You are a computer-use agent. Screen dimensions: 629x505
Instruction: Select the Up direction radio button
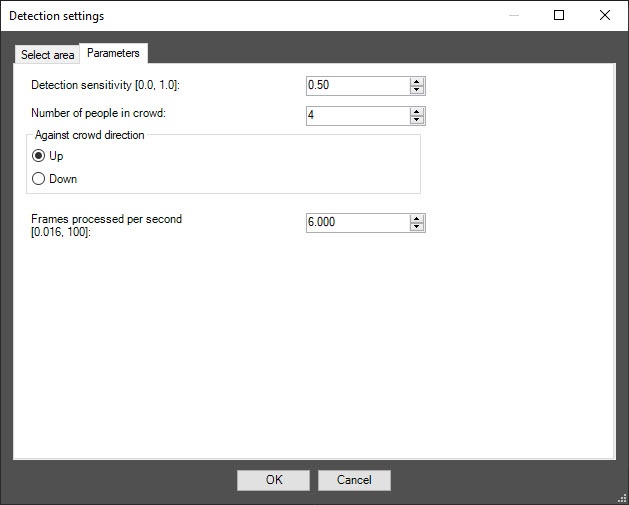38,156
